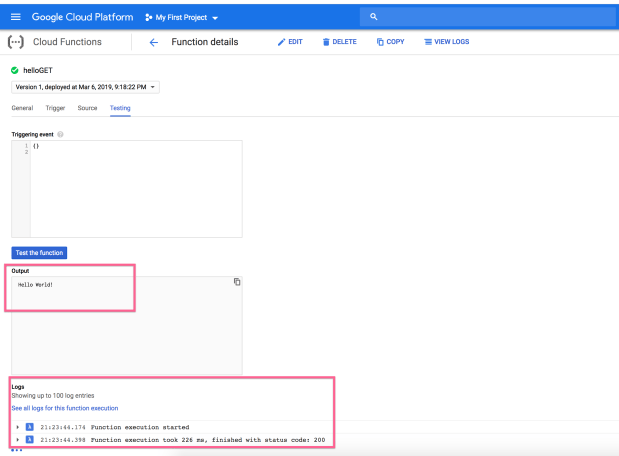Click the Test the function button
Image resolution: width=619 pixels, height=456 pixels.
[39, 253]
